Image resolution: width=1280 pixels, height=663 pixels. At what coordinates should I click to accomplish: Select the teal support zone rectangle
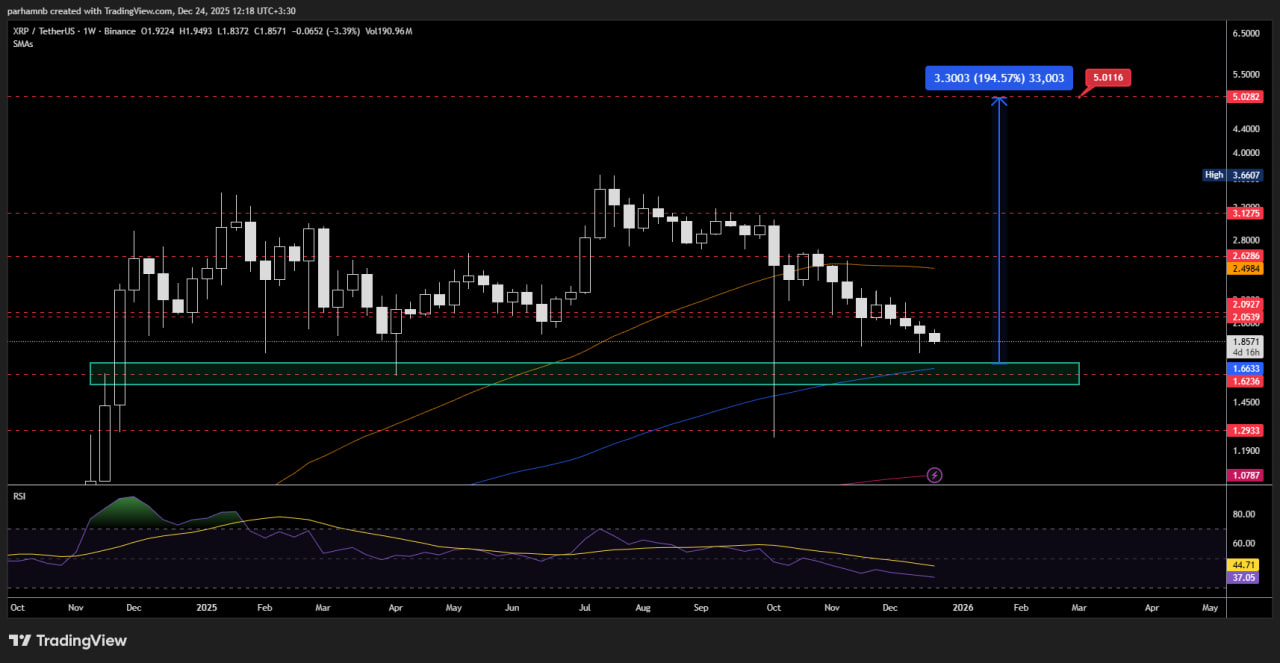[584, 373]
